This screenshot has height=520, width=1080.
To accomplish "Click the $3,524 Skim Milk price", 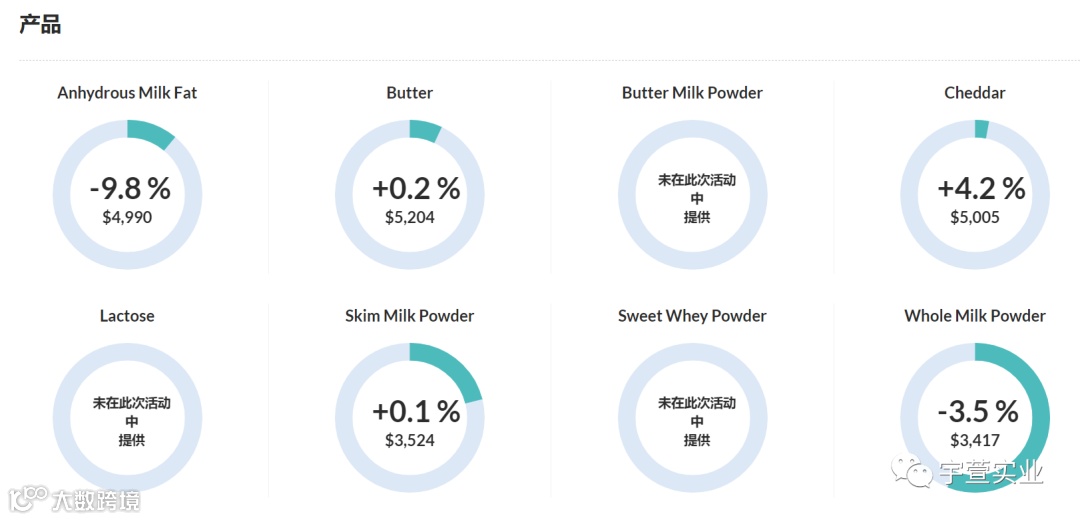I will (x=410, y=441).
